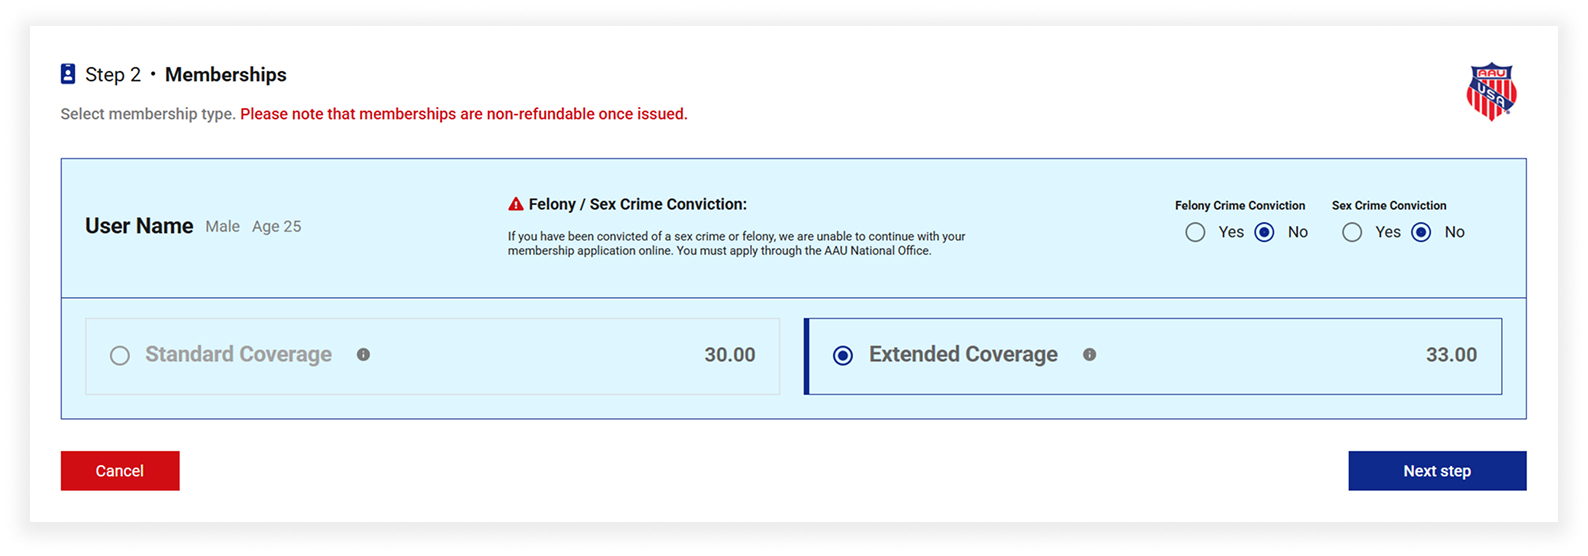Viewport: 1588px width, 556px height.
Task: Choose the Standard Coverage radio button
Action: [120, 356]
